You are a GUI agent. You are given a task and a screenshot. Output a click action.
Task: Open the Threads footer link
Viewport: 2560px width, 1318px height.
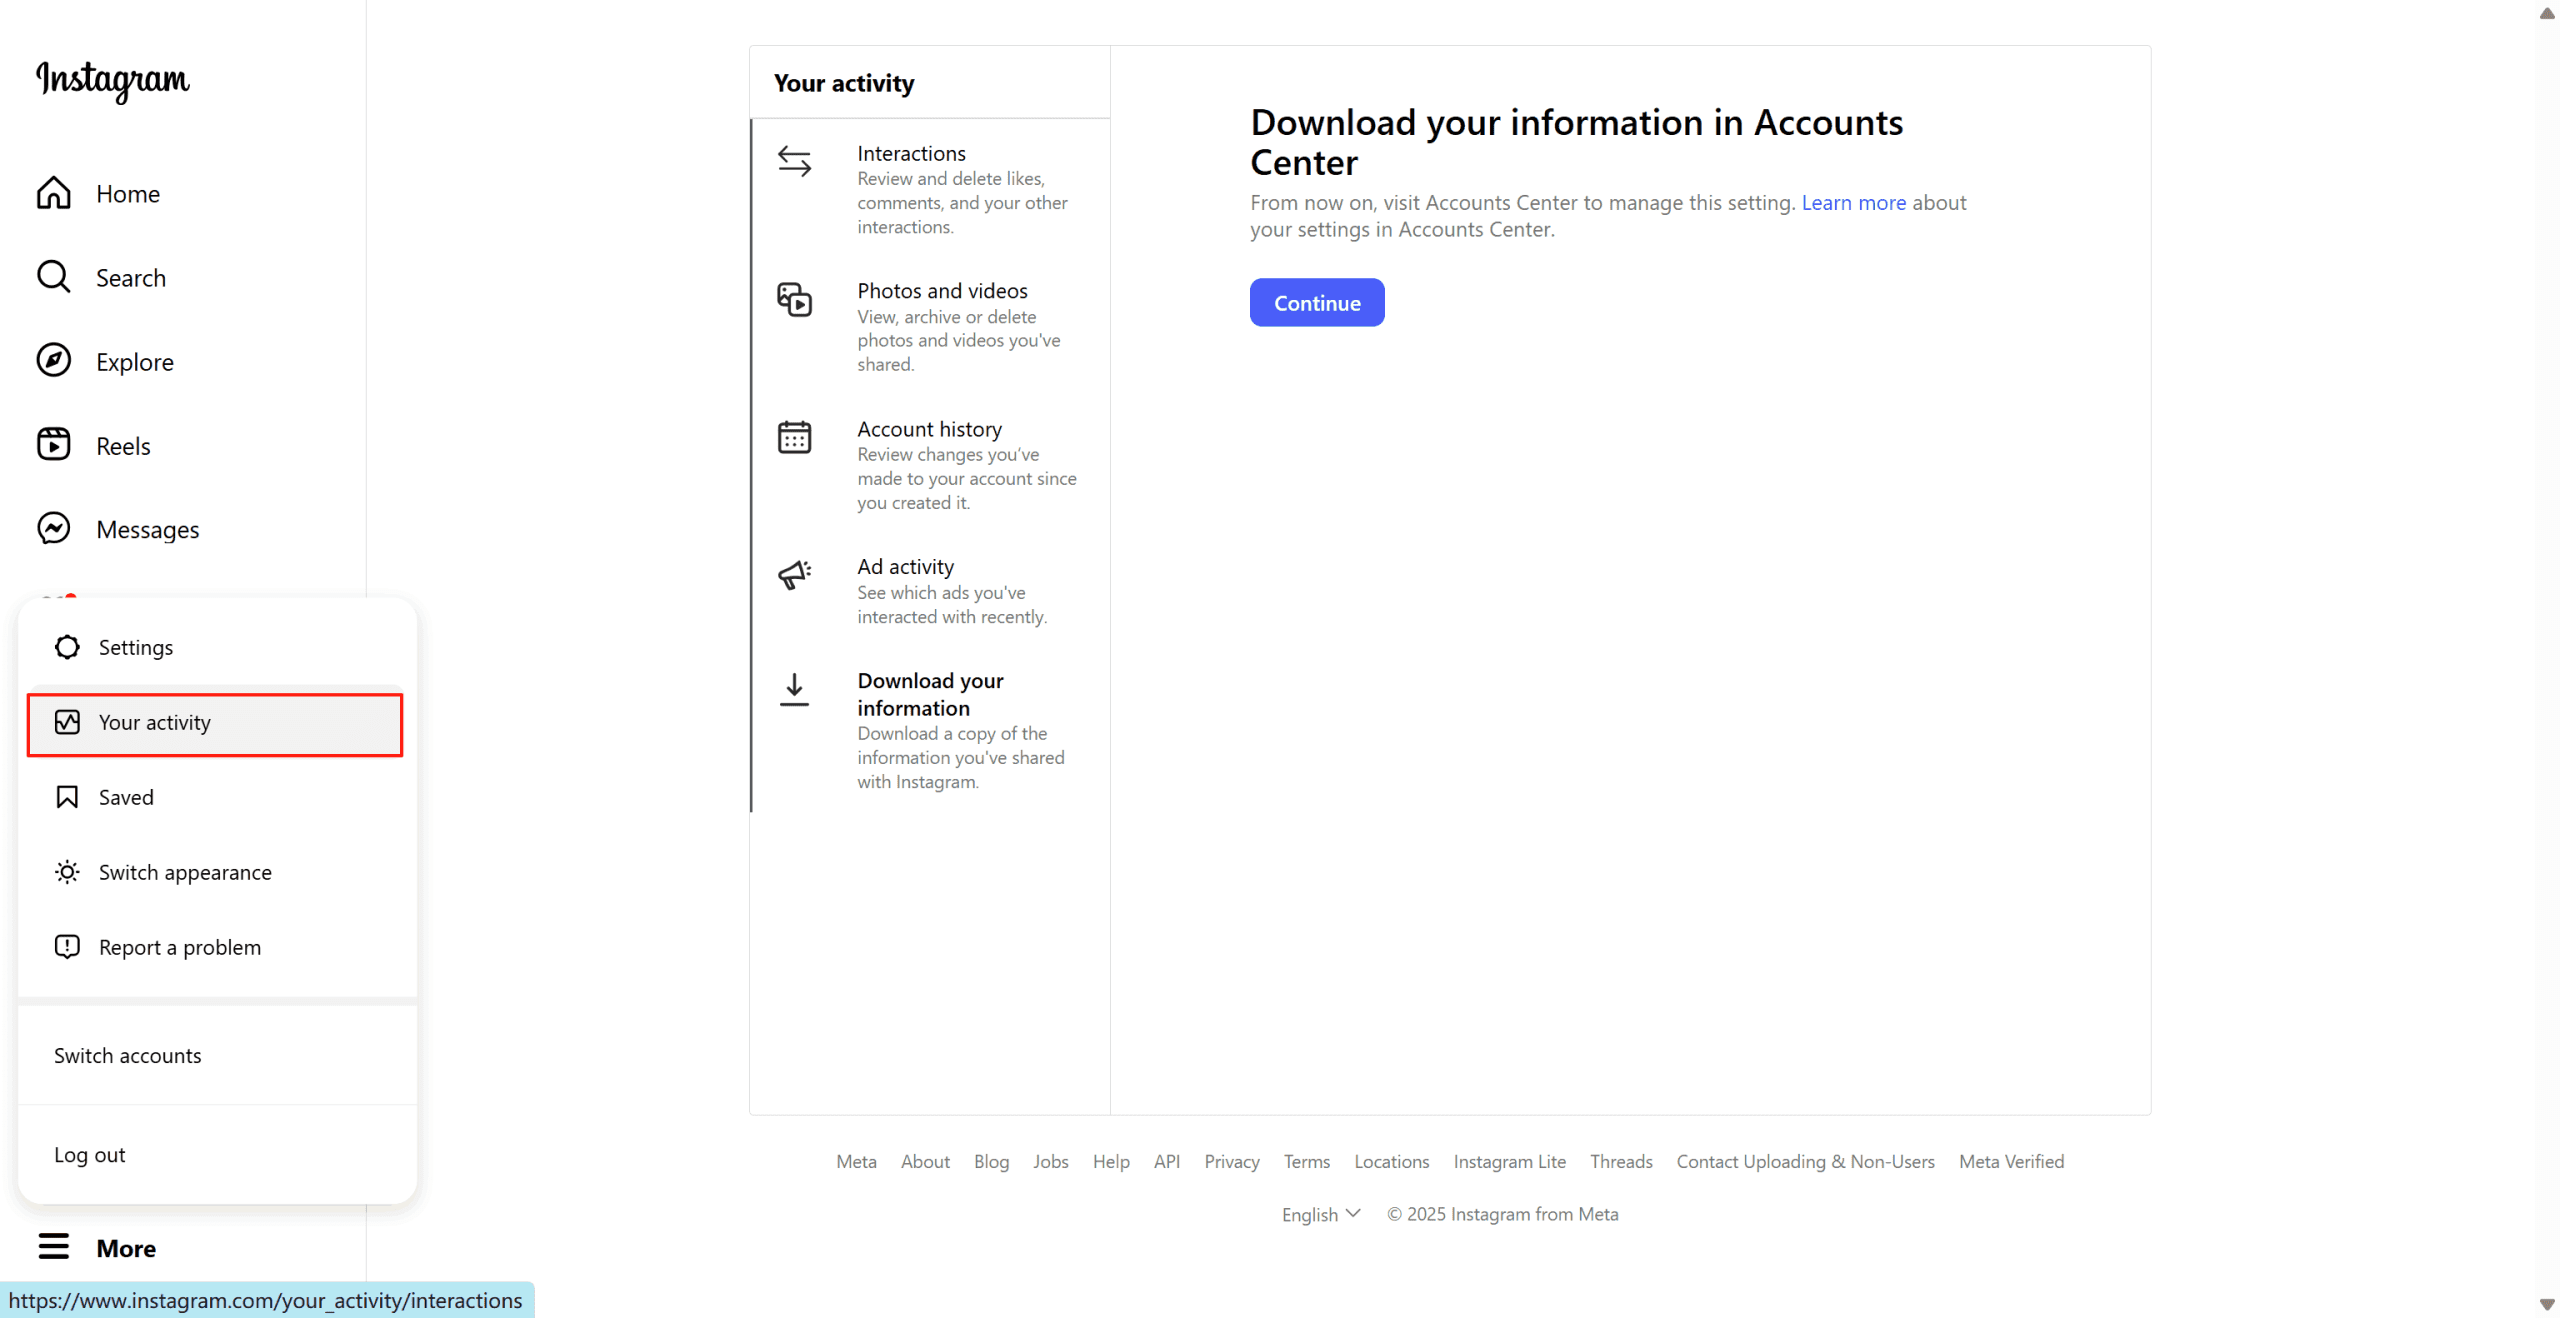click(x=1621, y=1161)
